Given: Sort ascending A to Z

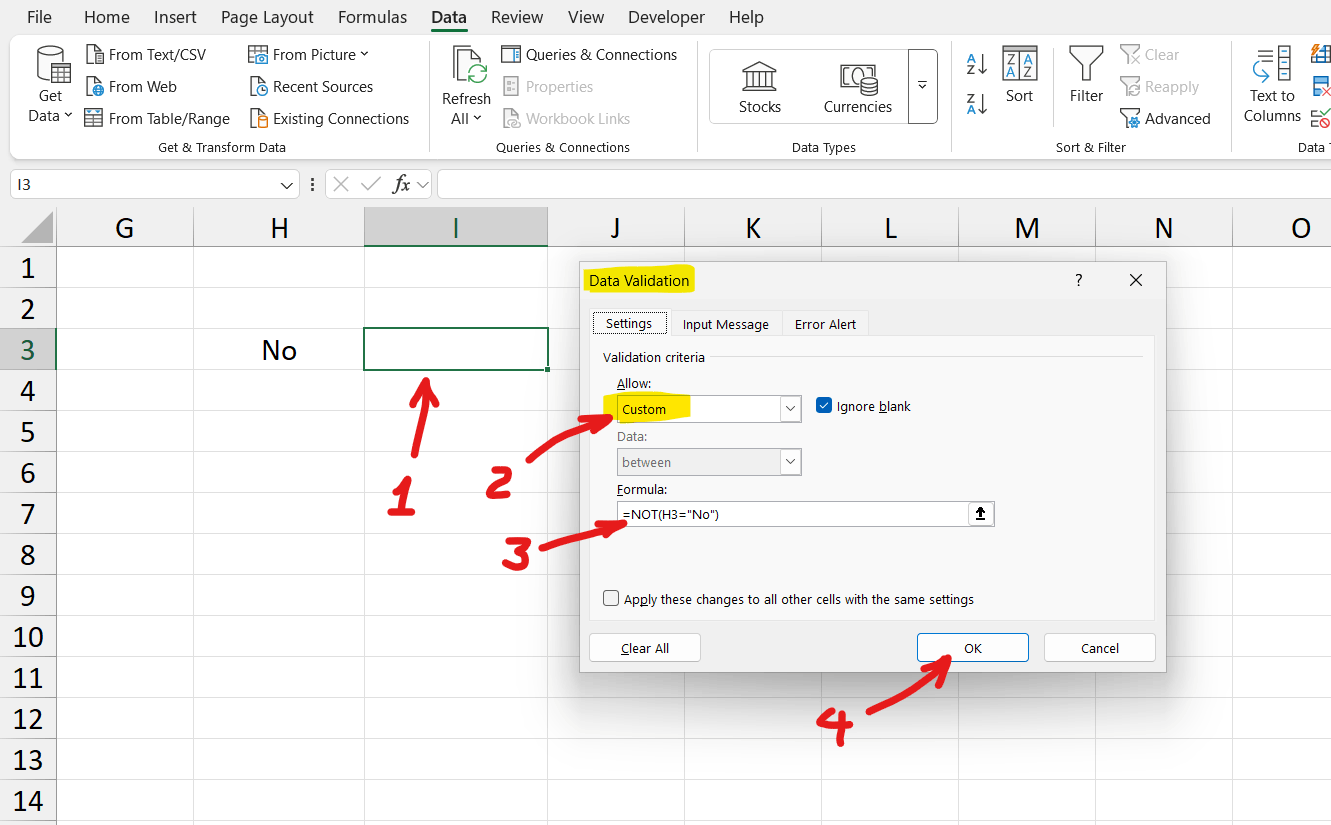Looking at the screenshot, I should pyautogui.click(x=975, y=63).
